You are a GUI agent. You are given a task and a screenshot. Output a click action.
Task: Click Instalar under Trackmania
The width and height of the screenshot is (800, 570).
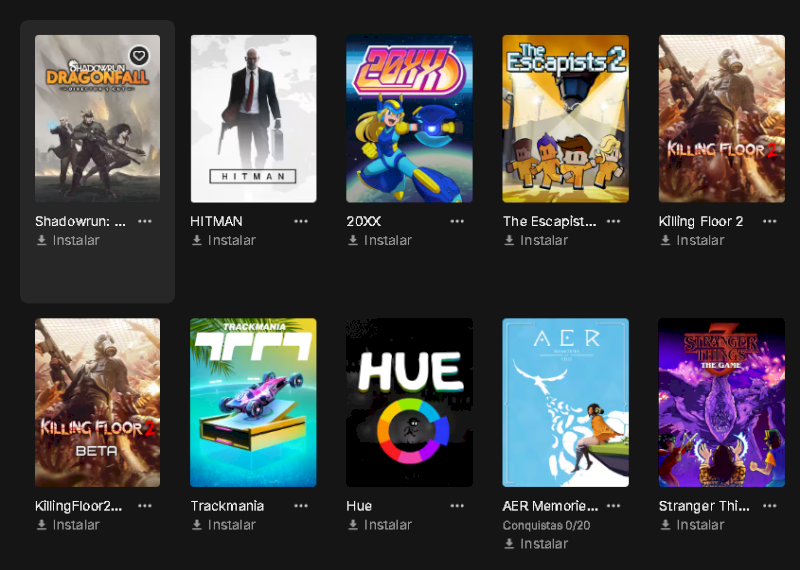point(223,525)
